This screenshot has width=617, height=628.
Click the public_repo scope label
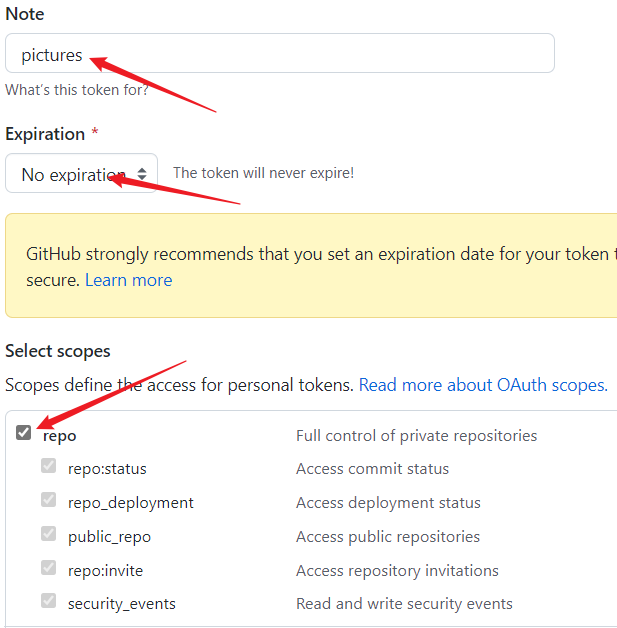[109, 537]
